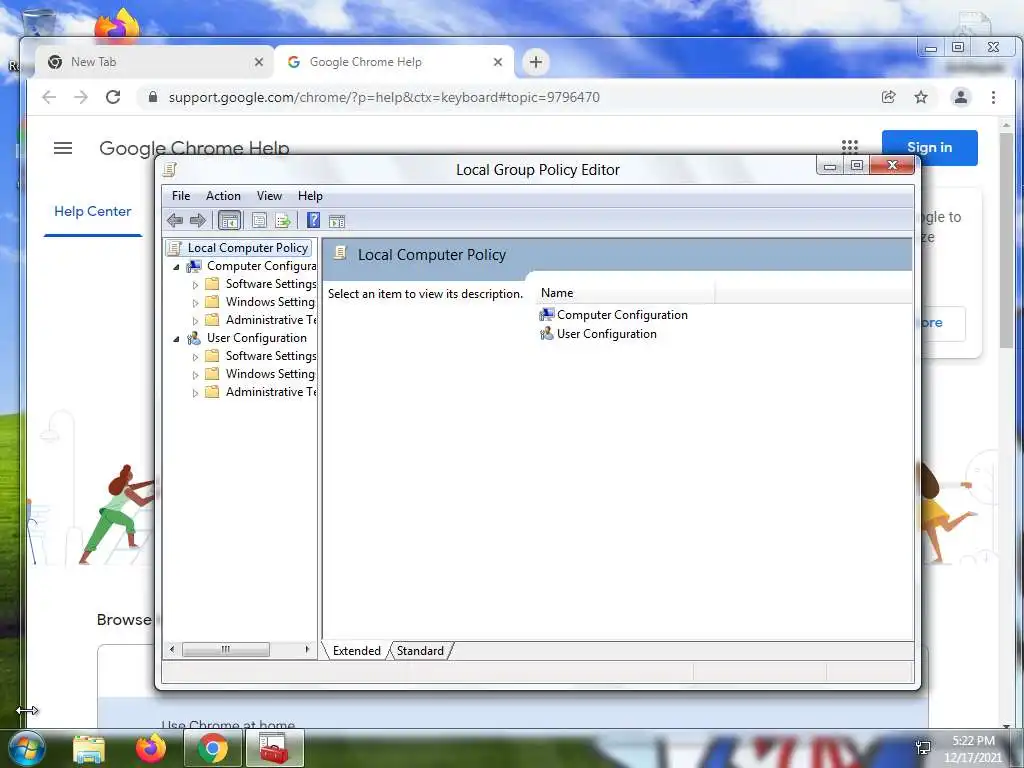Open the Recycle Bin desktop icon
Viewport: 1024px width, 768px height.
pos(38,22)
